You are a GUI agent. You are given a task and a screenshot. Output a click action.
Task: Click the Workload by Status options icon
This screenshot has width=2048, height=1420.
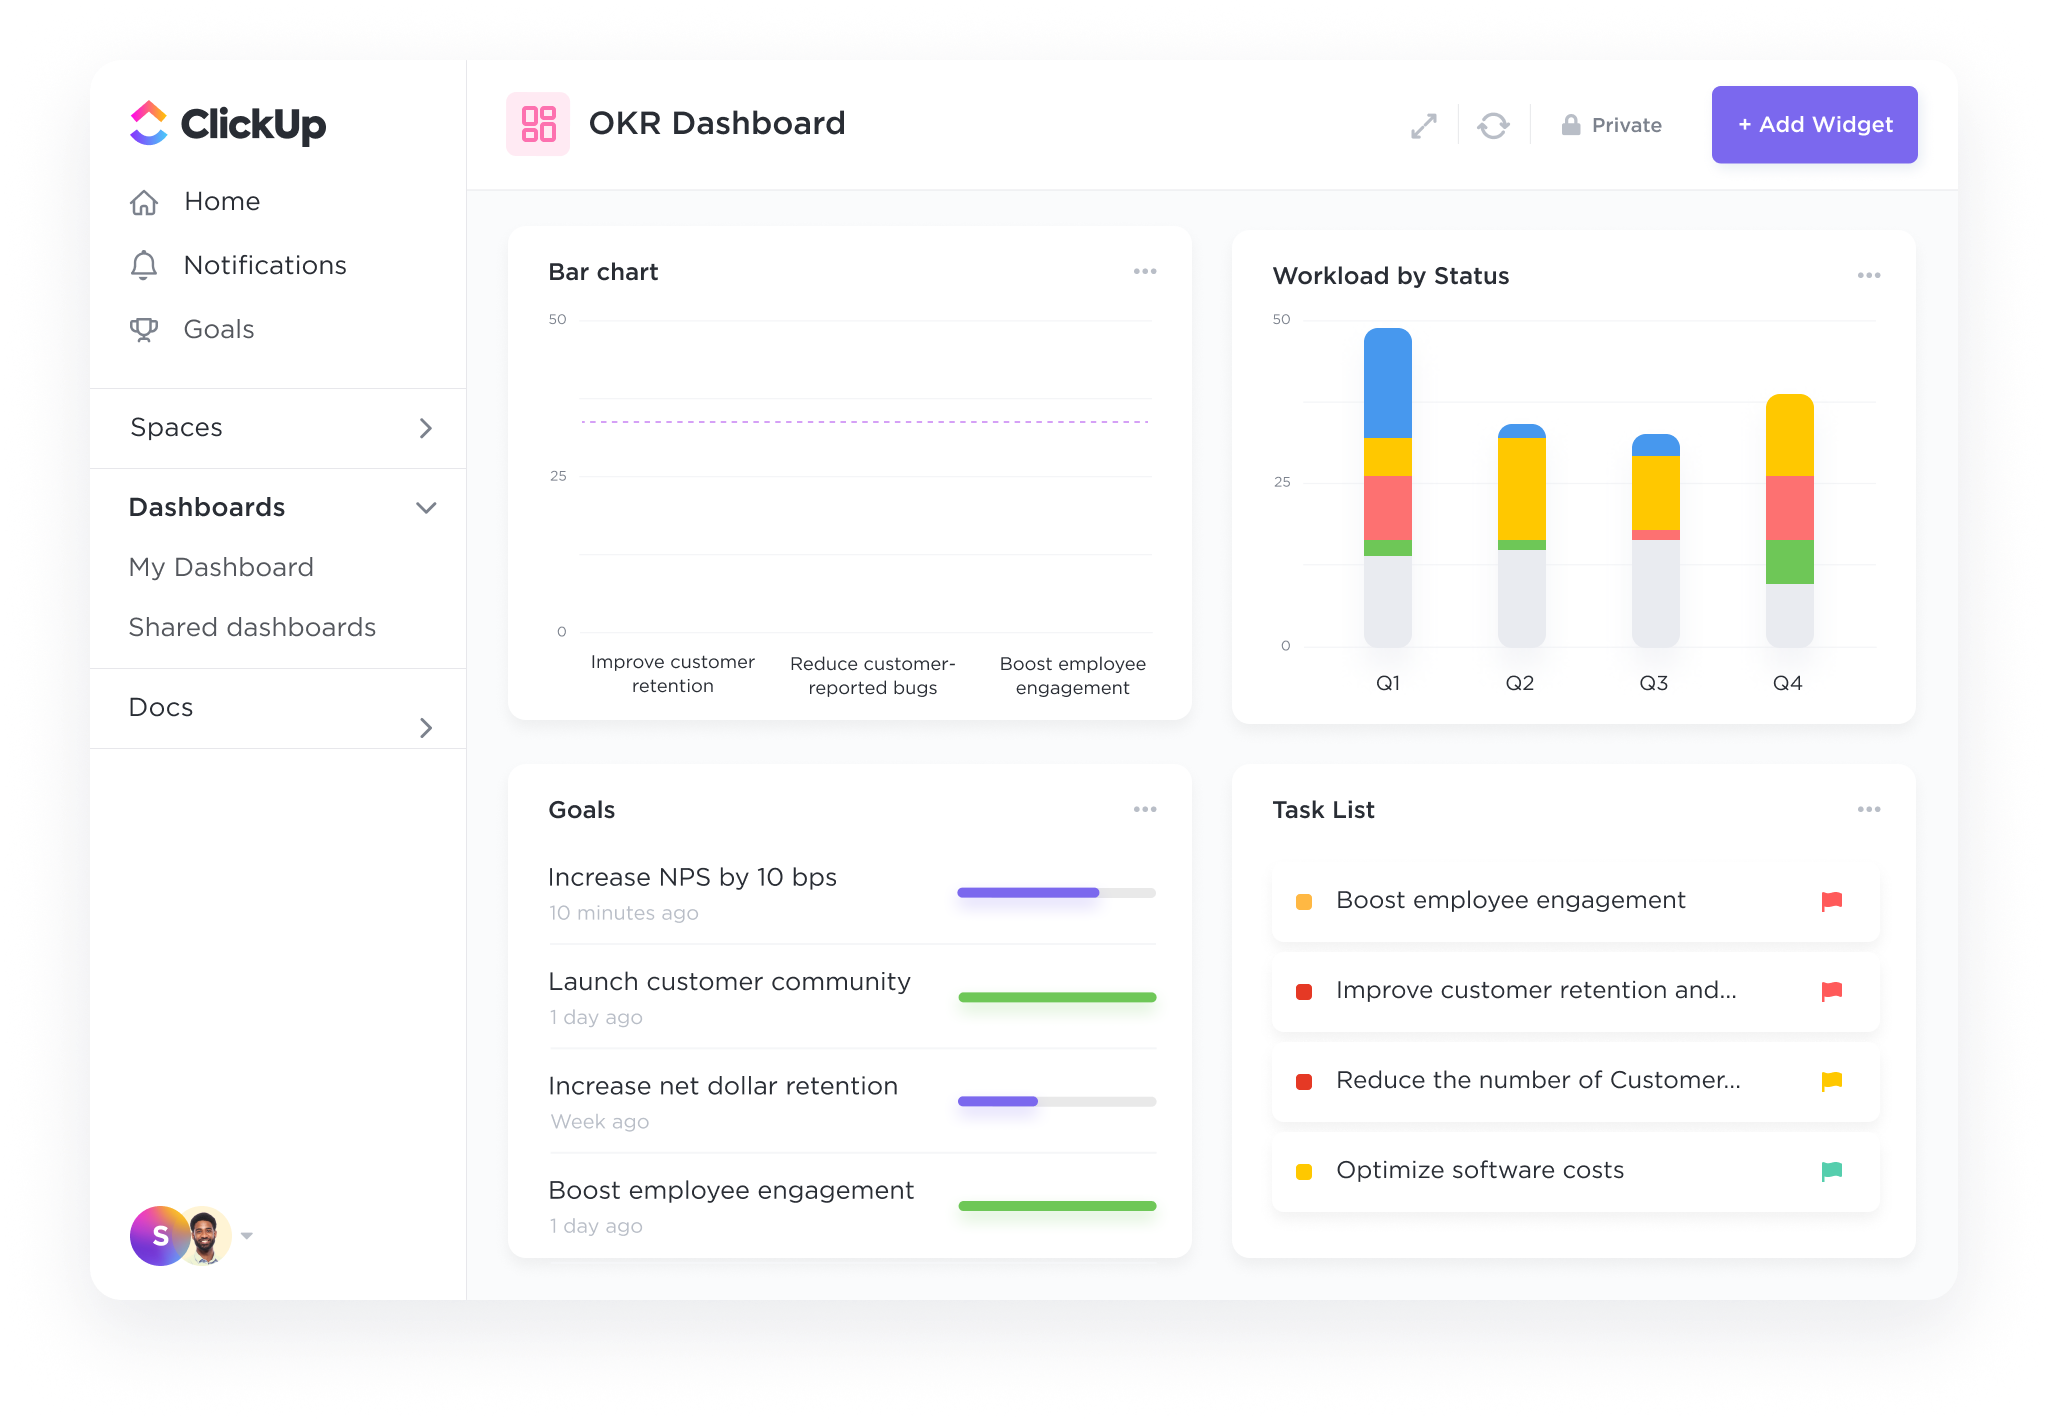(1869, 276)
